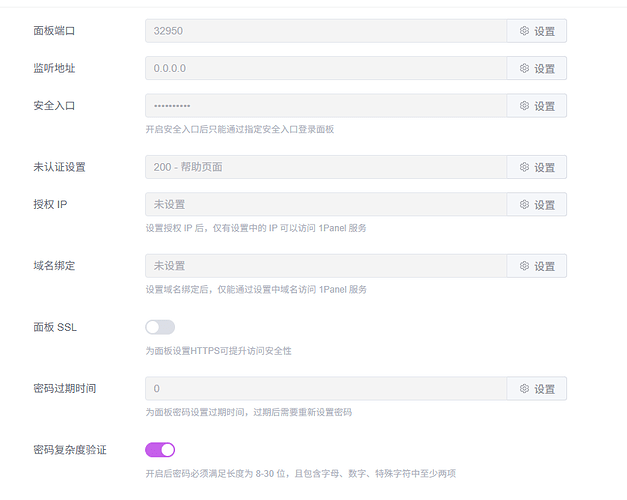Image resolution: width=627 pixels, height=500 pixels.
Task: Click the 授权 IP label
Action: click(50, 204)
